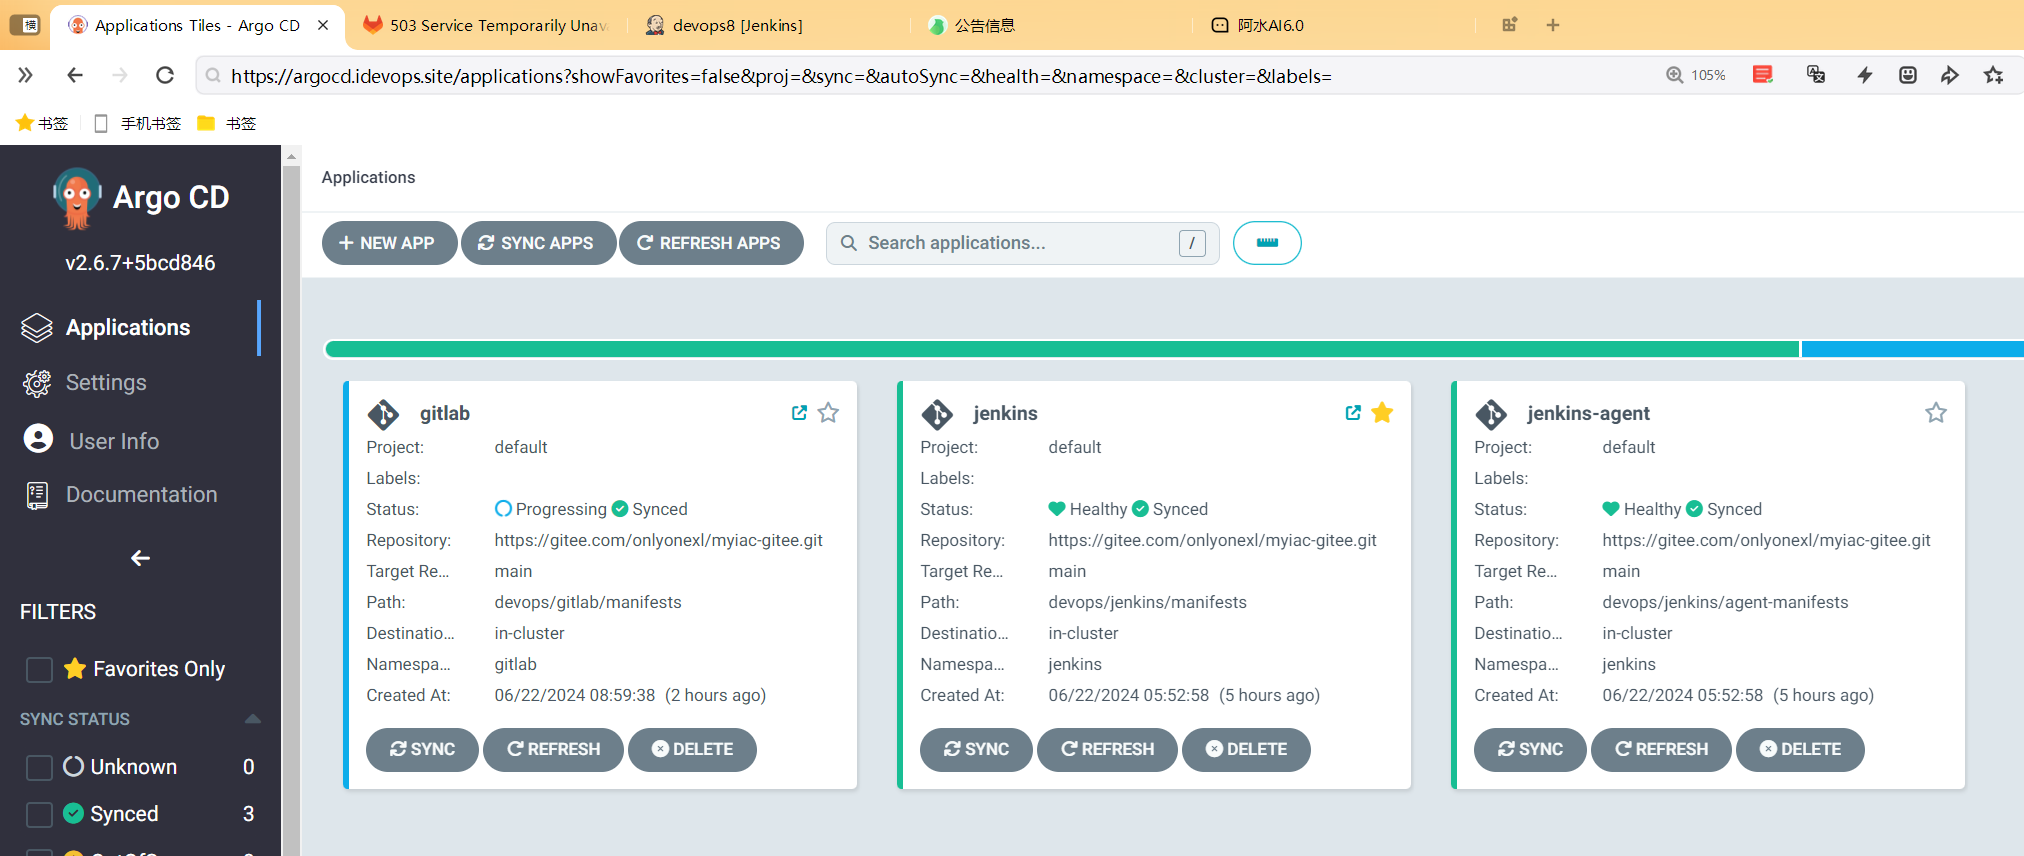Click the translate icon in address bar
The width and height of the screenshot is (2024, 856).
[1816, 75]
